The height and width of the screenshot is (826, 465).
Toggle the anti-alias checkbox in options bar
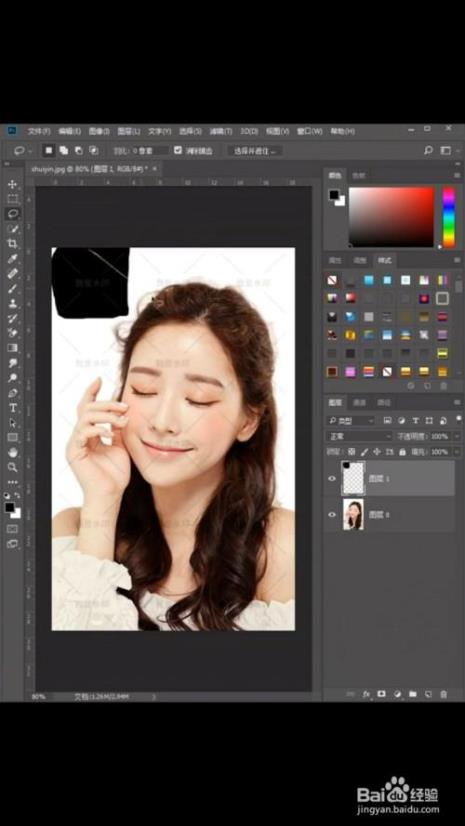[x=178, y=150]
